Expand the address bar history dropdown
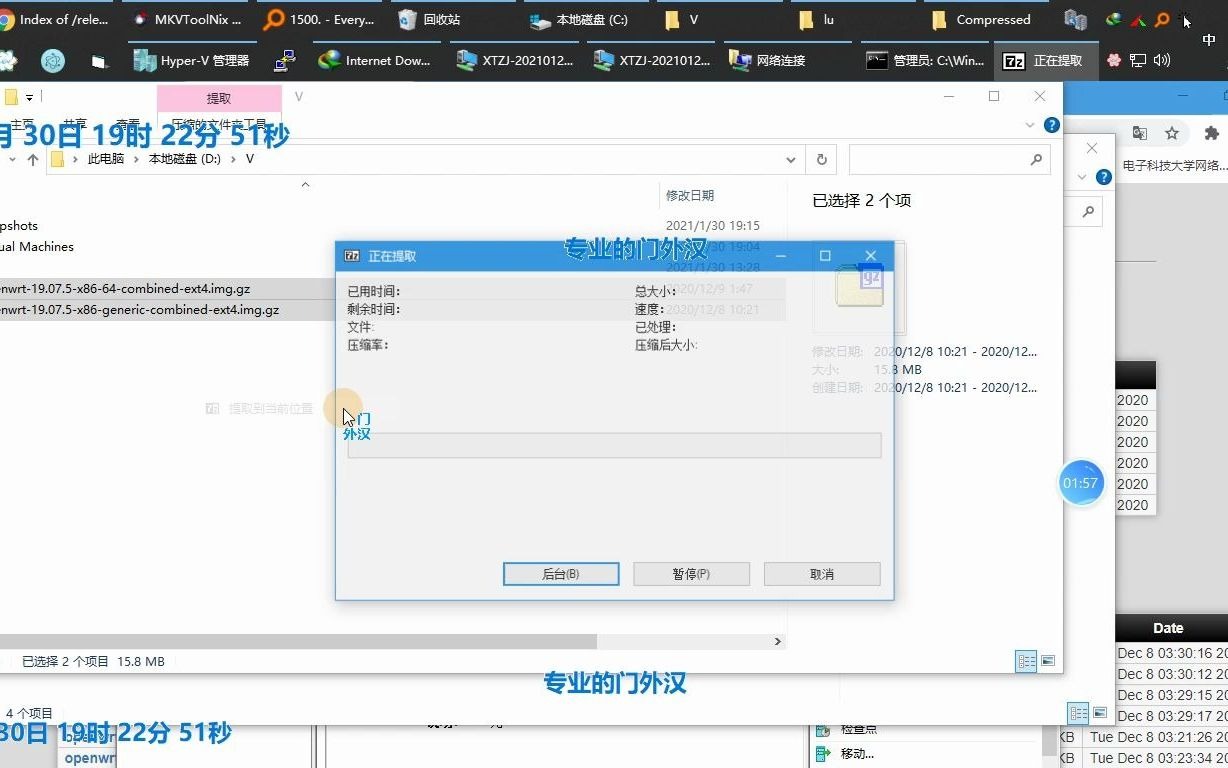The image size is (1228, 768). (791, 160)
